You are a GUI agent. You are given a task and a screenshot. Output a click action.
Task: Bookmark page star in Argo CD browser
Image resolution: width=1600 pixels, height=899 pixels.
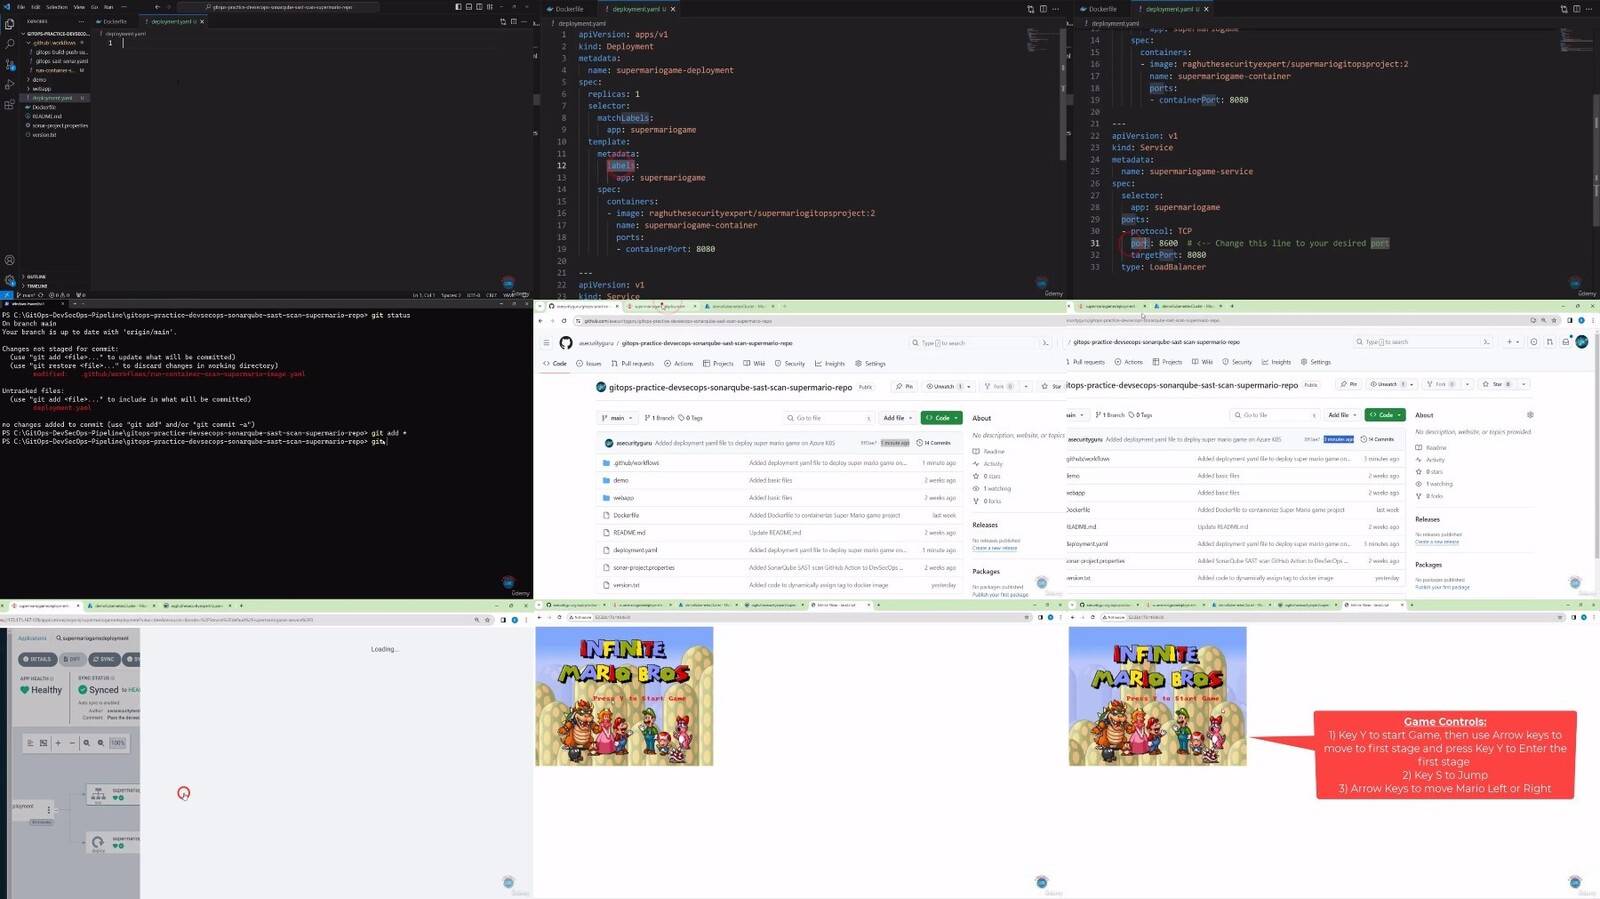click(488, 620)
